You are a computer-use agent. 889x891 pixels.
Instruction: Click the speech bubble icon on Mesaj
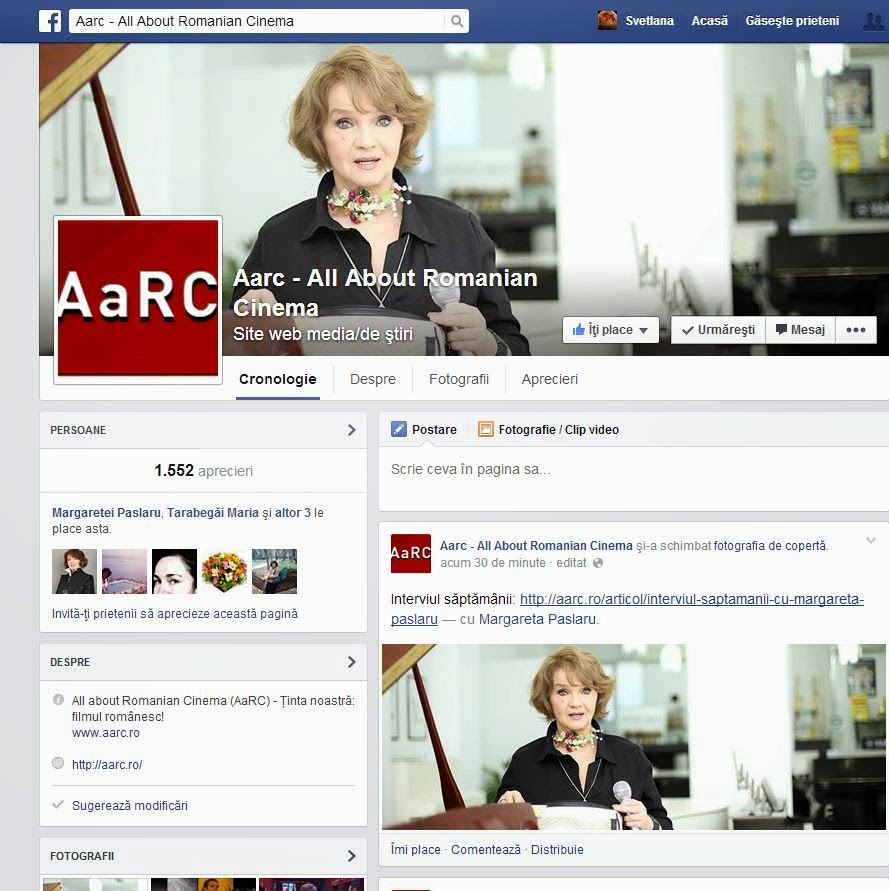click(781, 330)
